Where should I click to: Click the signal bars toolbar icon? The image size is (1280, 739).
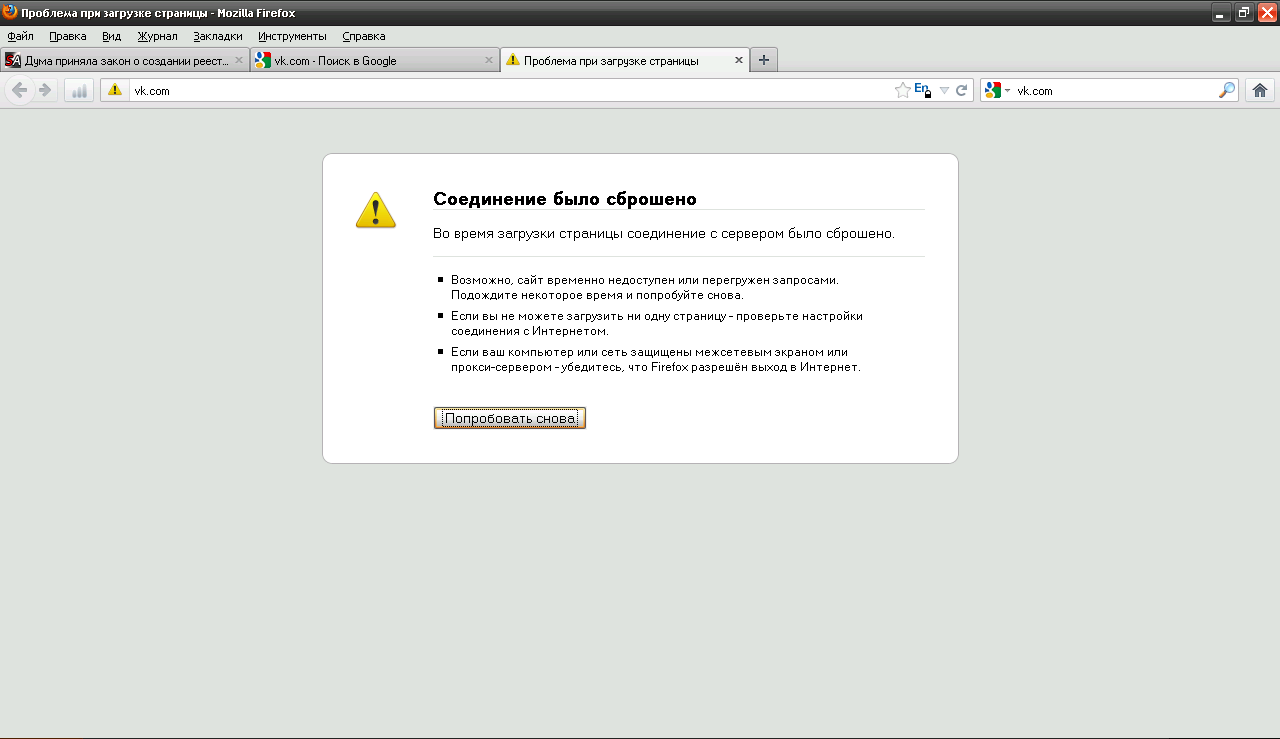[x=79, y=90]
